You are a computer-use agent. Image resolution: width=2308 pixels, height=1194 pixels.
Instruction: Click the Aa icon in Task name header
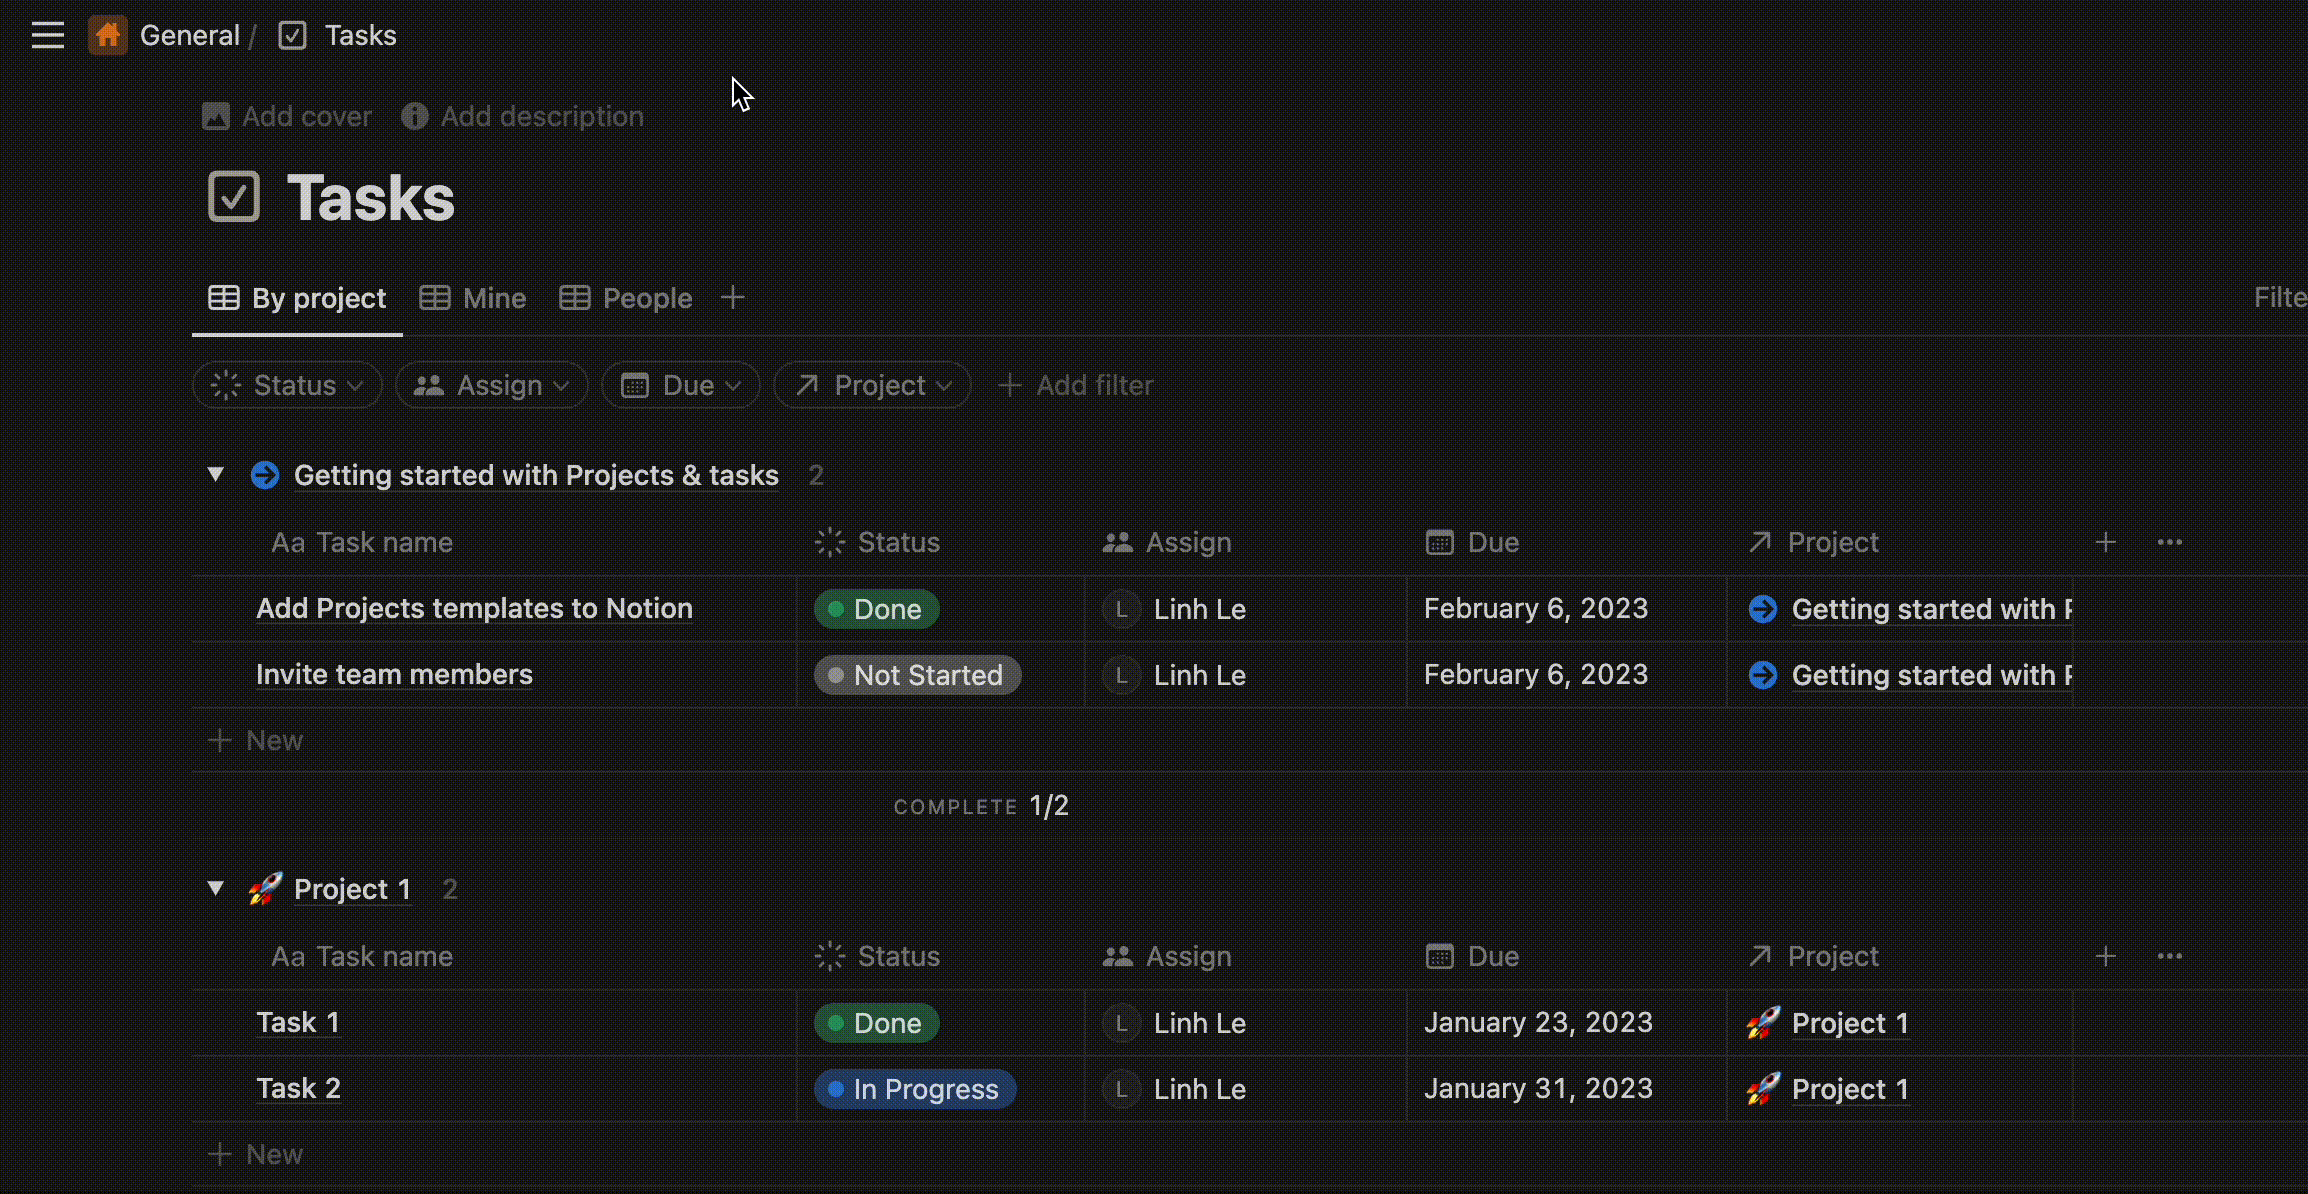pos(288,542)
